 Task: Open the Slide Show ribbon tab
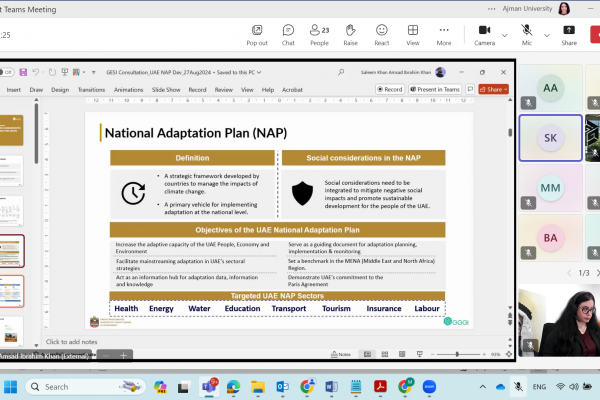click(x=166, y=89)
